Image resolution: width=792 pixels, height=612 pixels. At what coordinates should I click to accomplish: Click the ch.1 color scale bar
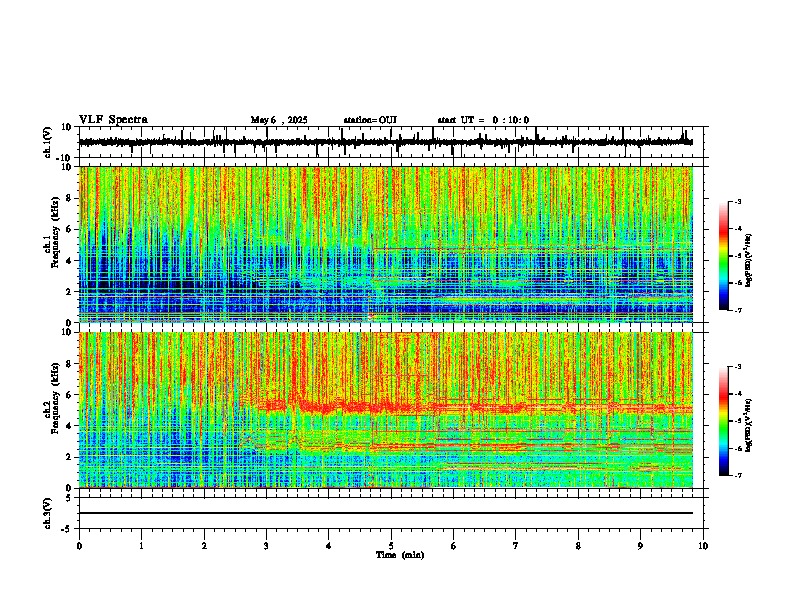point(724,256)
